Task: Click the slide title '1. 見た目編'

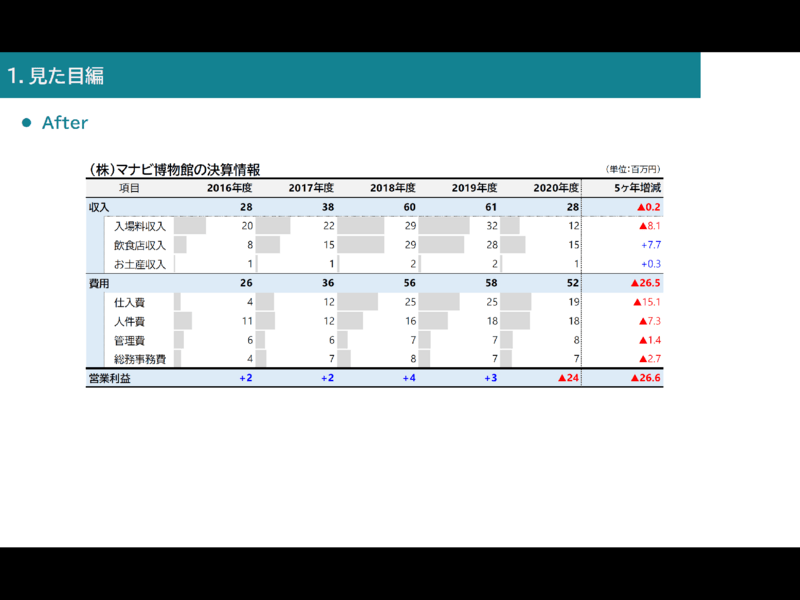Action: (56, 76)
